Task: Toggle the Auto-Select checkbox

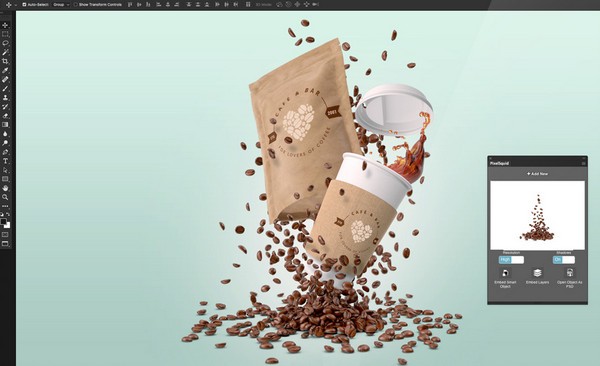Action: coord(24,5)
